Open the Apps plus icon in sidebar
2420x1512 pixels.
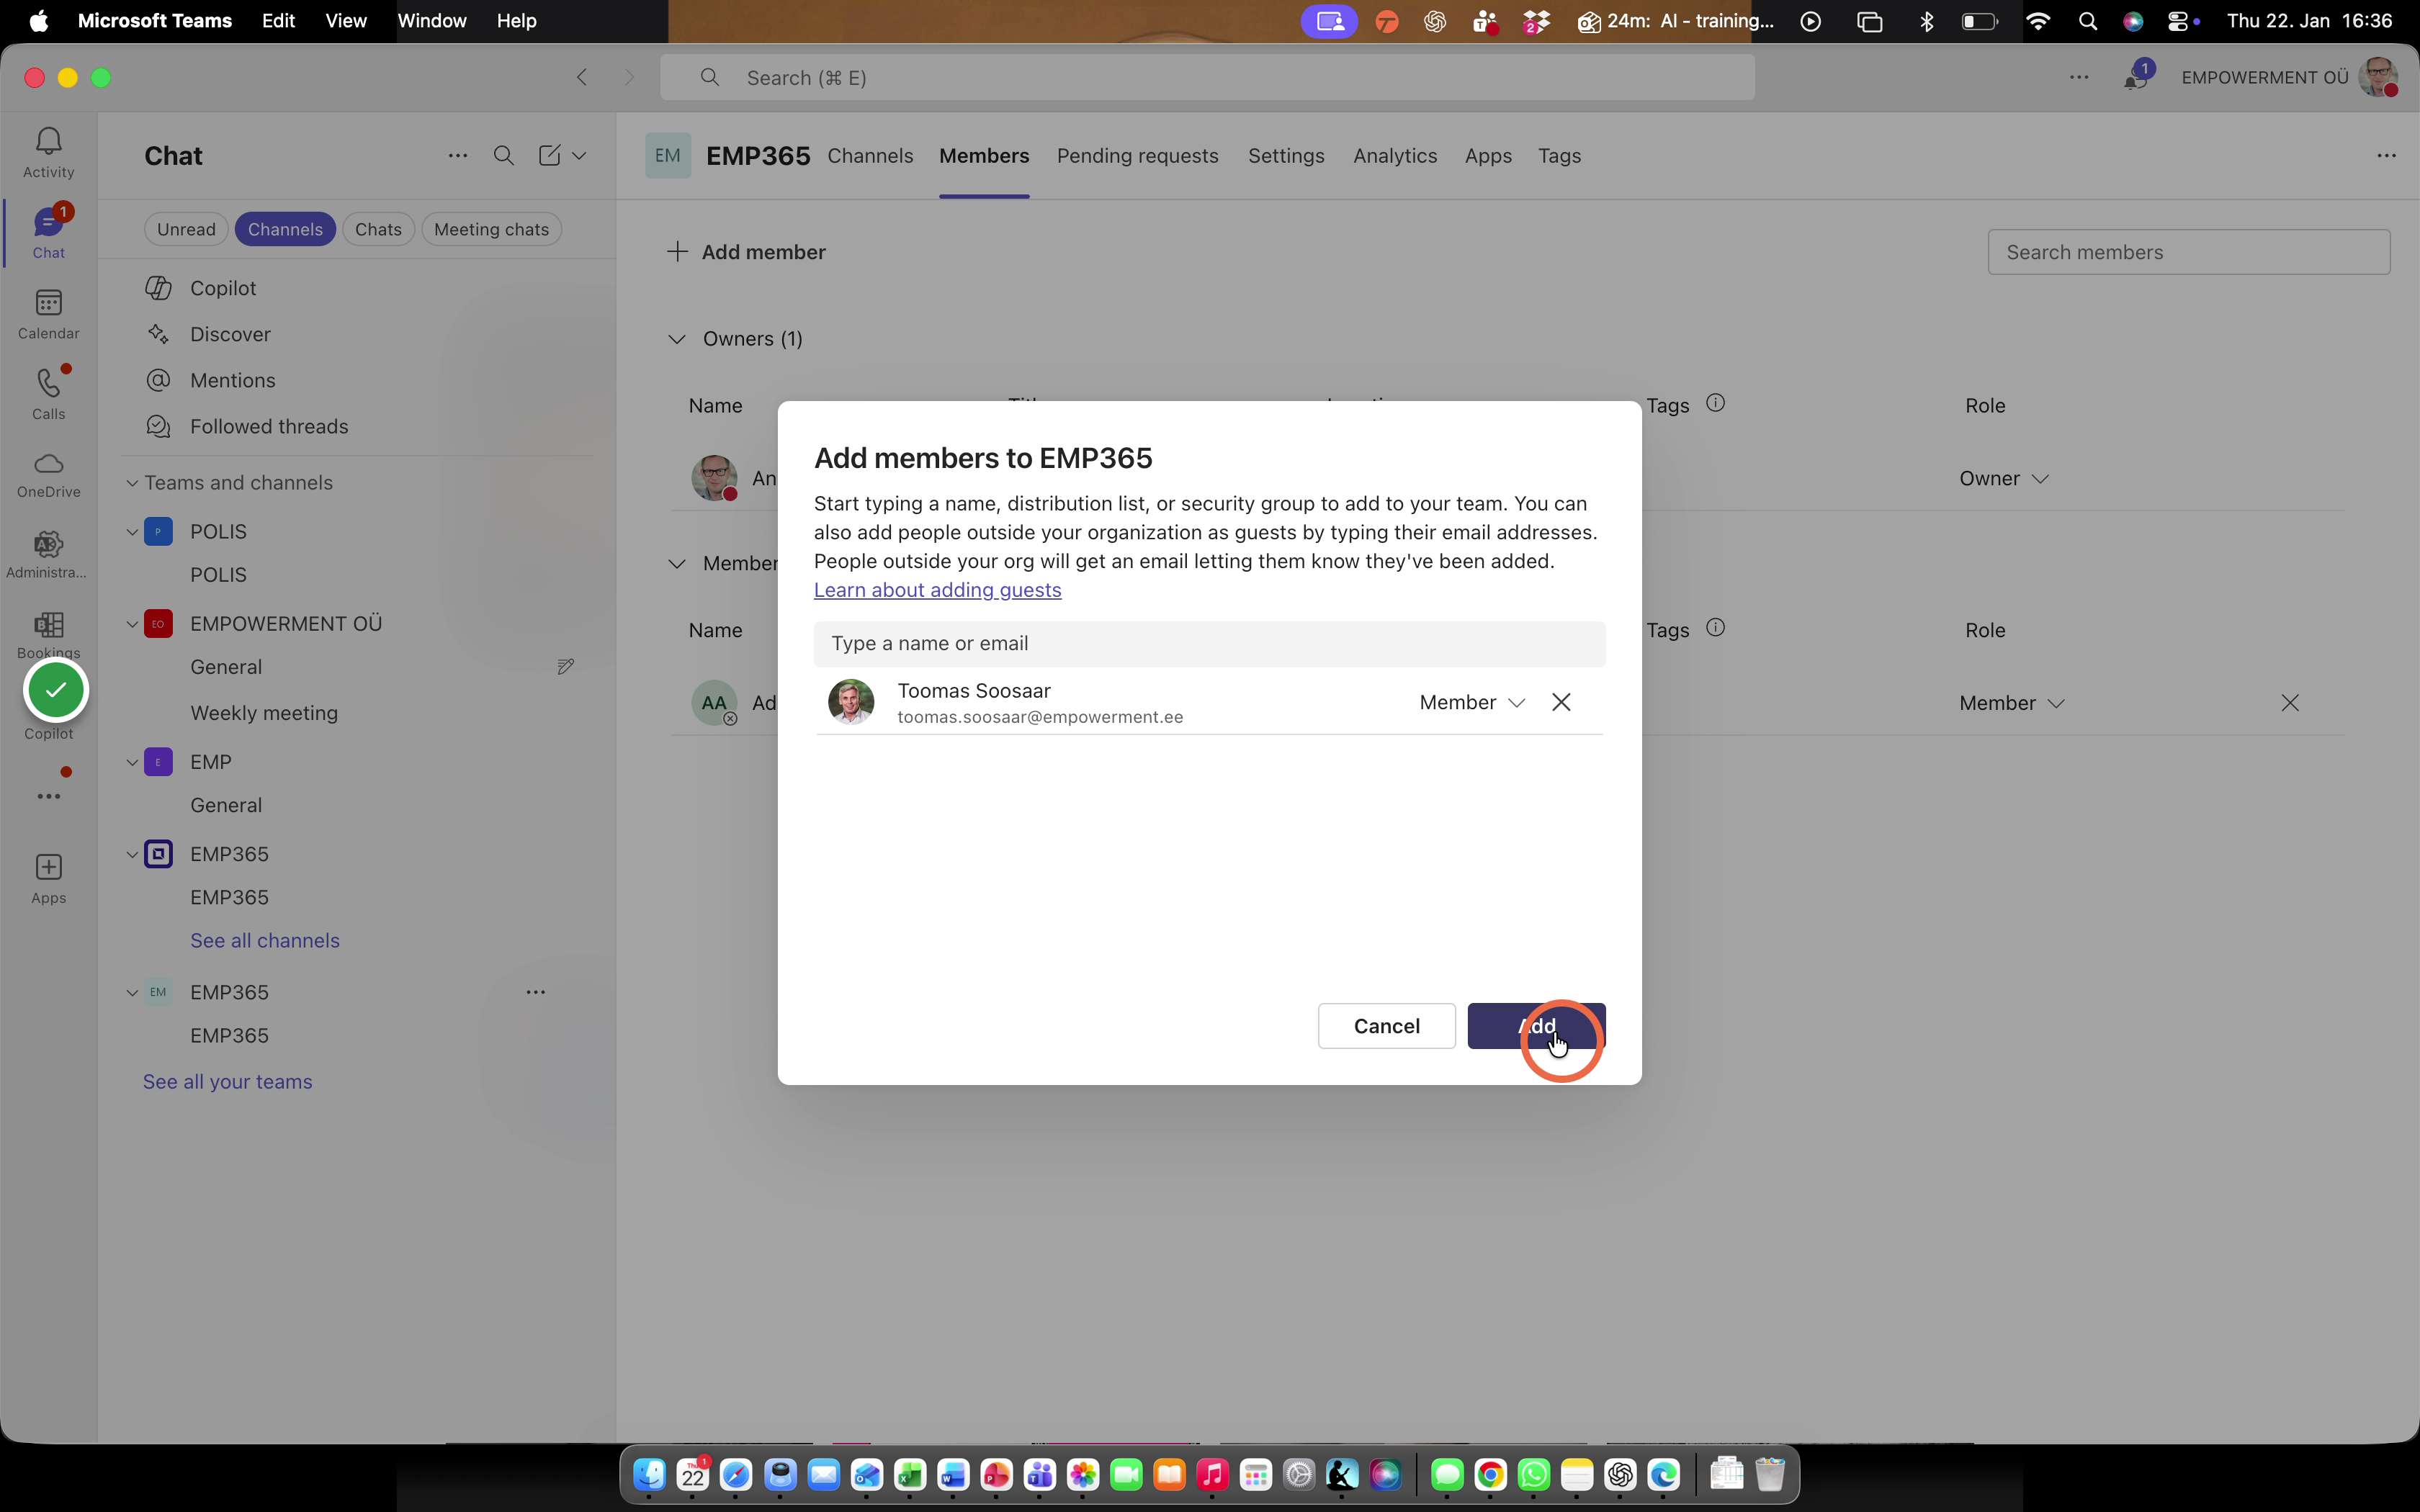(48, 878)
